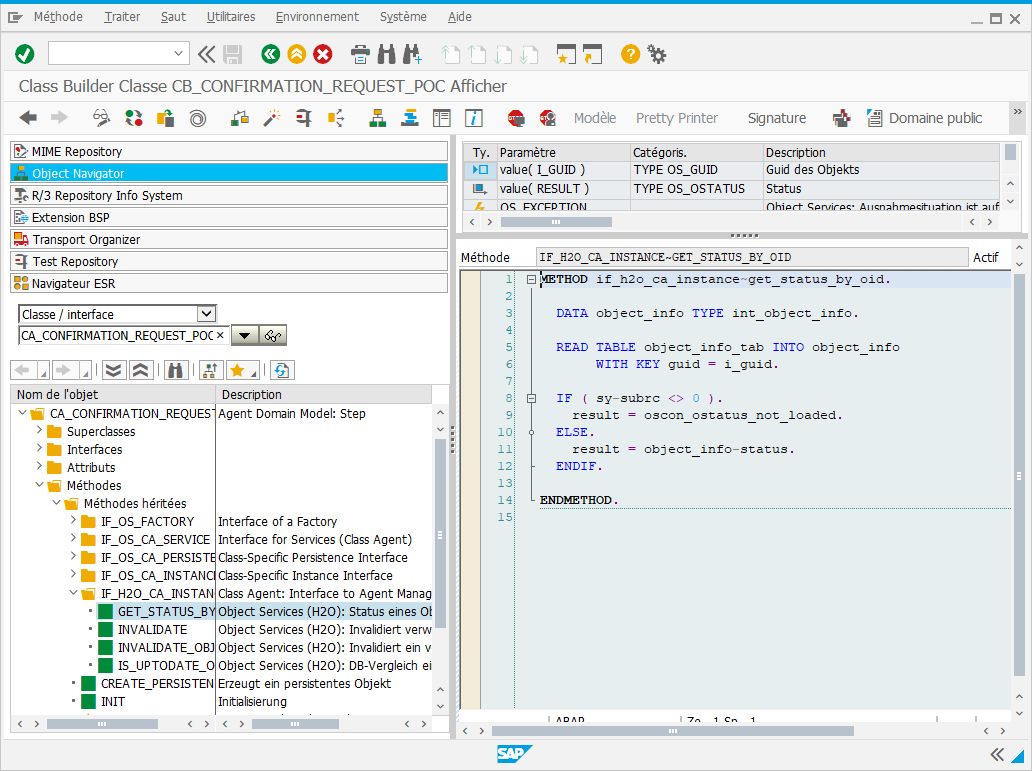Open the Système menu
Viewport: 1032px width, 771px height.
[403, 16]
